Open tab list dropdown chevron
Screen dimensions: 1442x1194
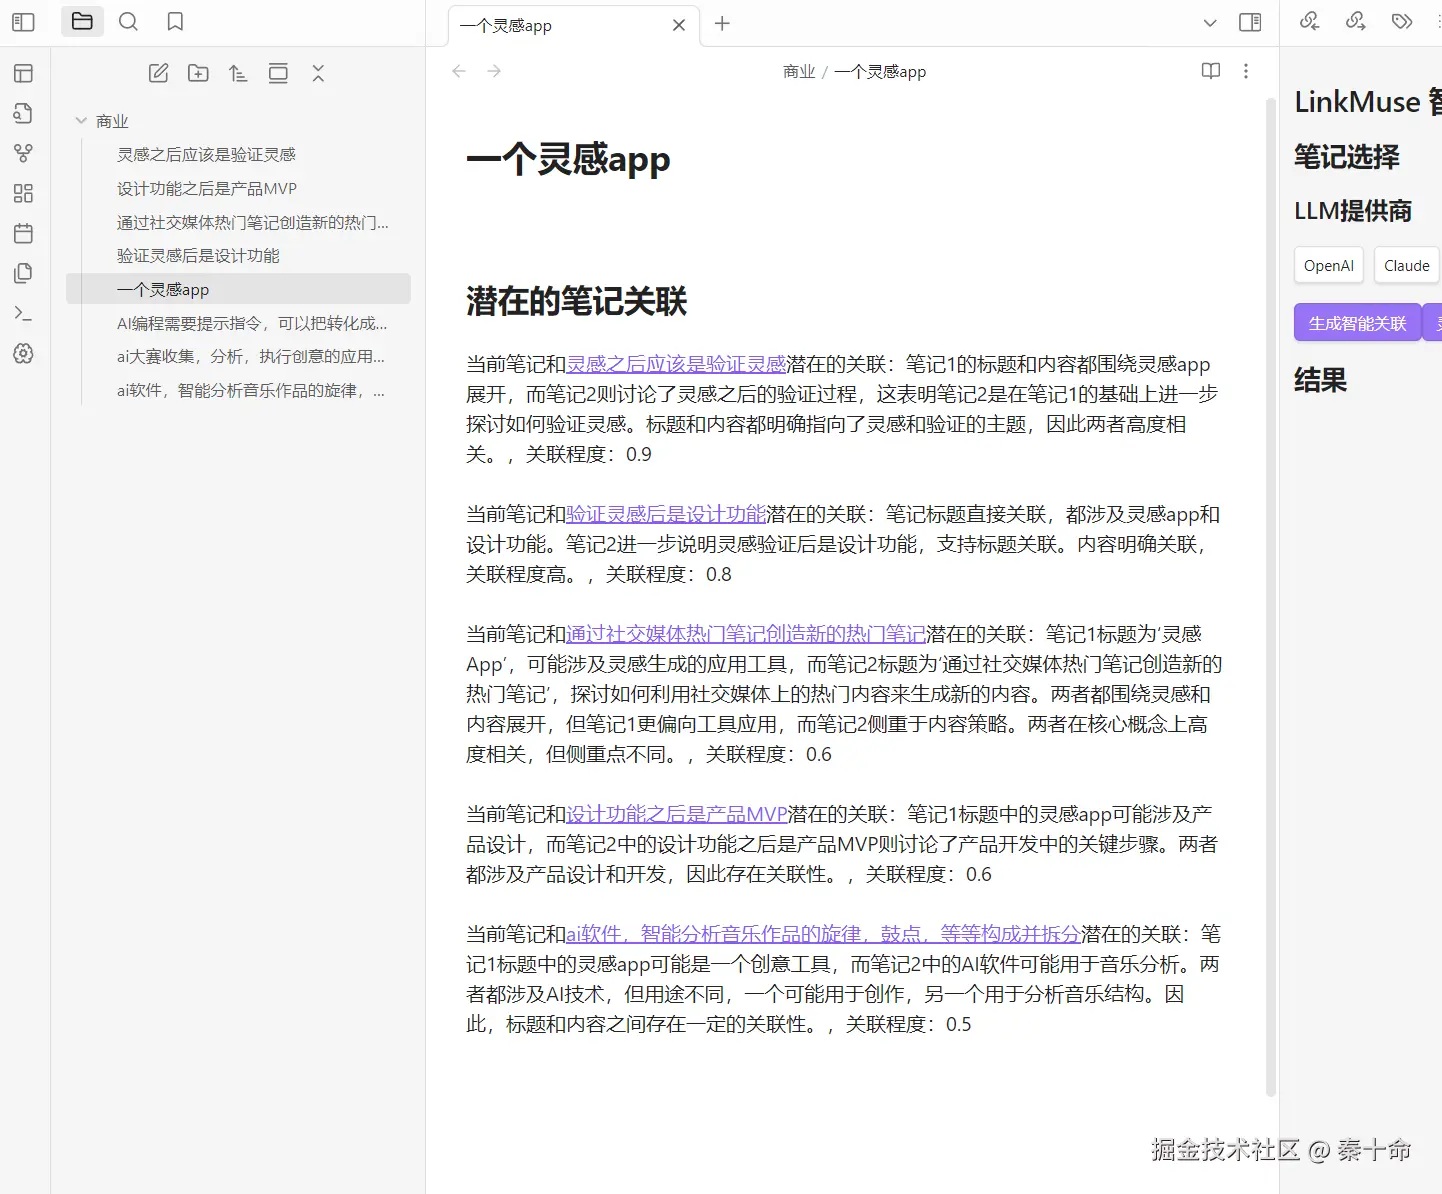(1210, 22)
